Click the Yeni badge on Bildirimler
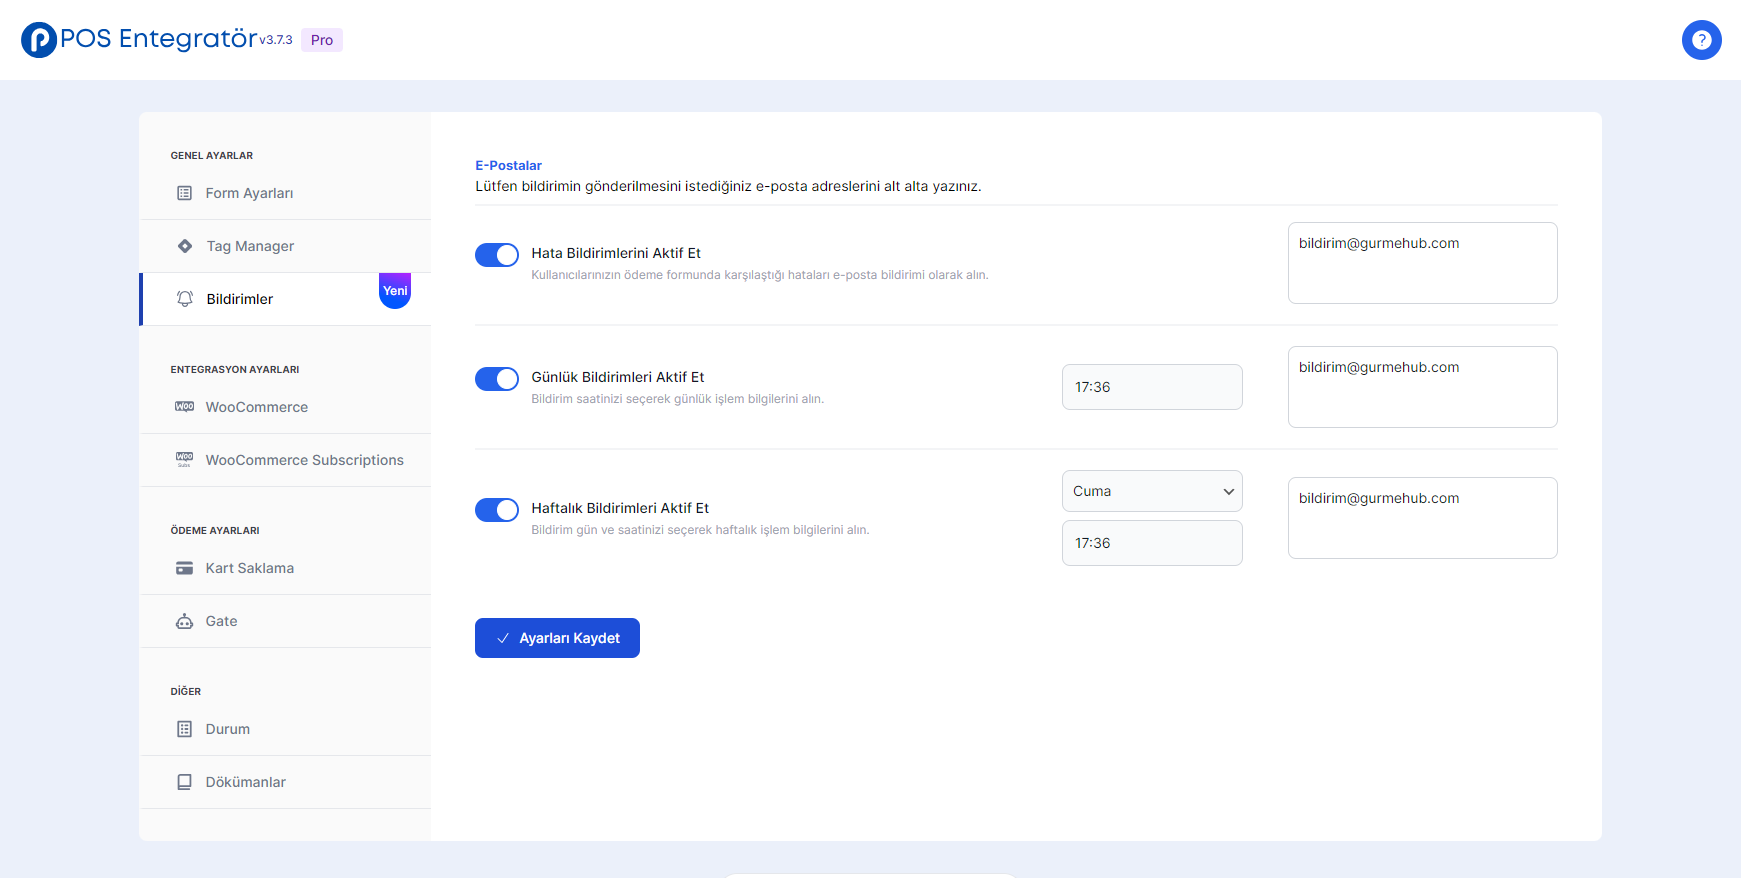This screenshot has width=1741, height=878. coord(395,291)
